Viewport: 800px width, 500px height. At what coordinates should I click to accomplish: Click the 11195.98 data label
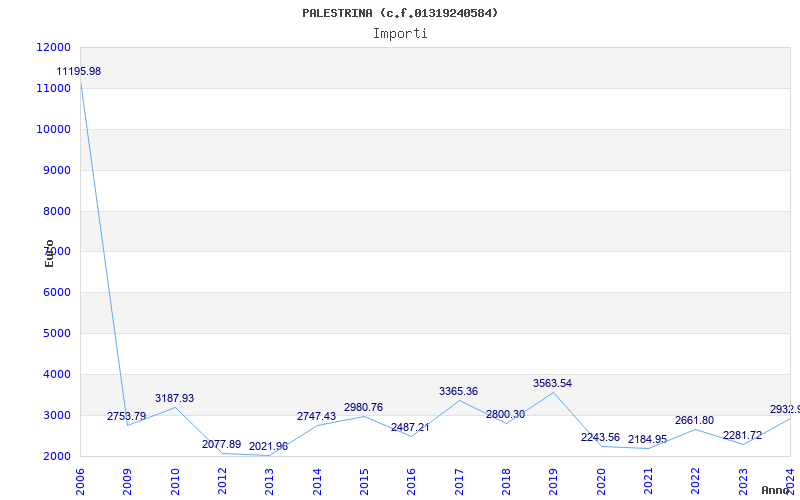[79, 71]
